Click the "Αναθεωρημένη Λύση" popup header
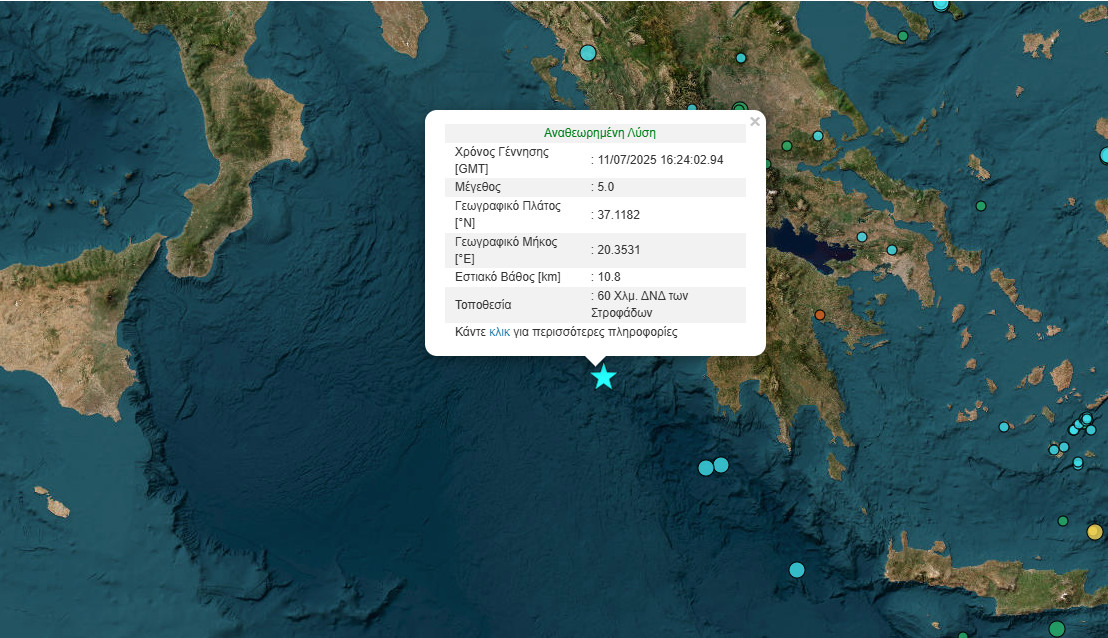The height and width of the screenshot is (638, 1108). (599, 132)
